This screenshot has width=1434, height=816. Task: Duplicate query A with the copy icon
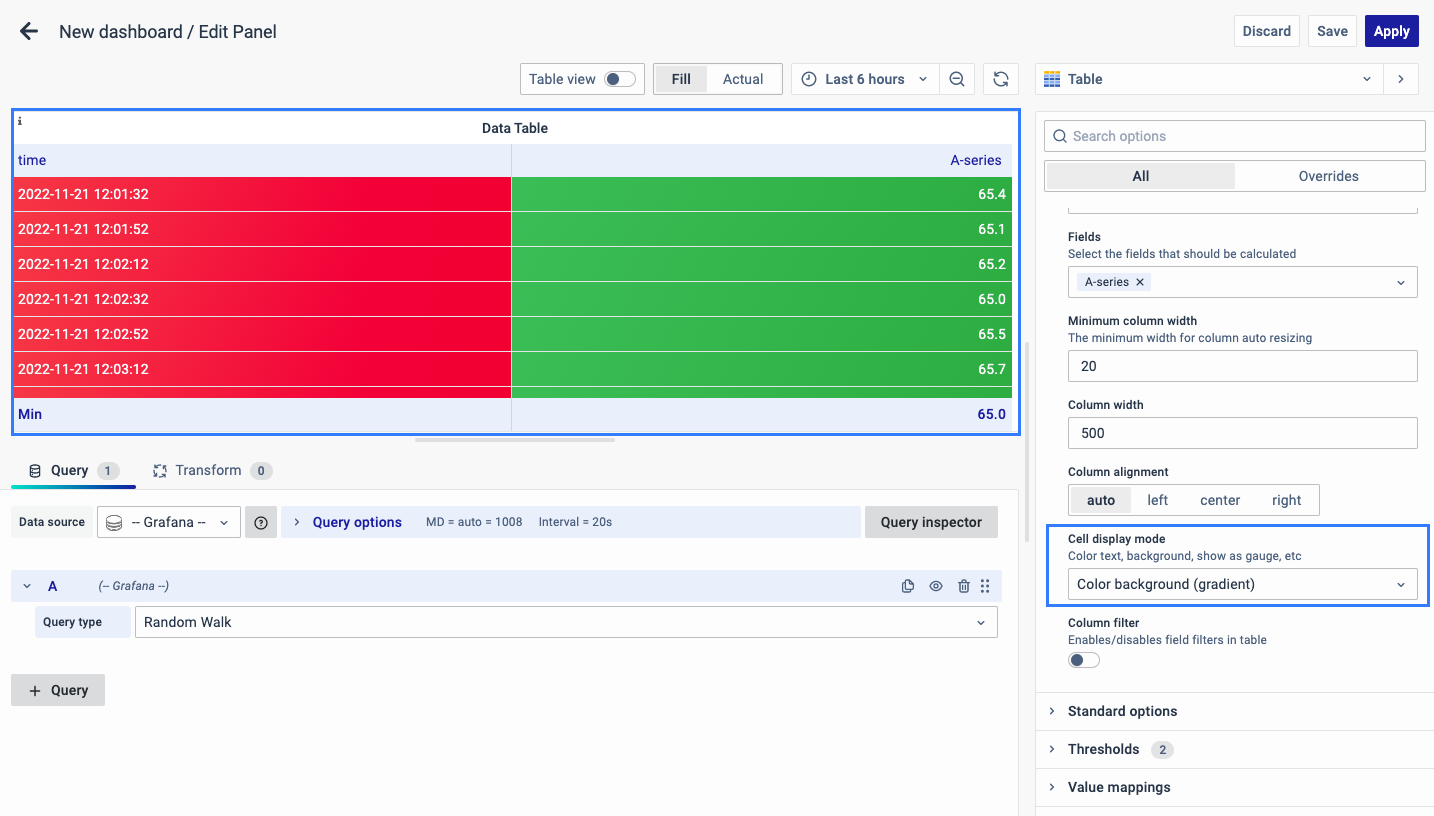point(908,586)
